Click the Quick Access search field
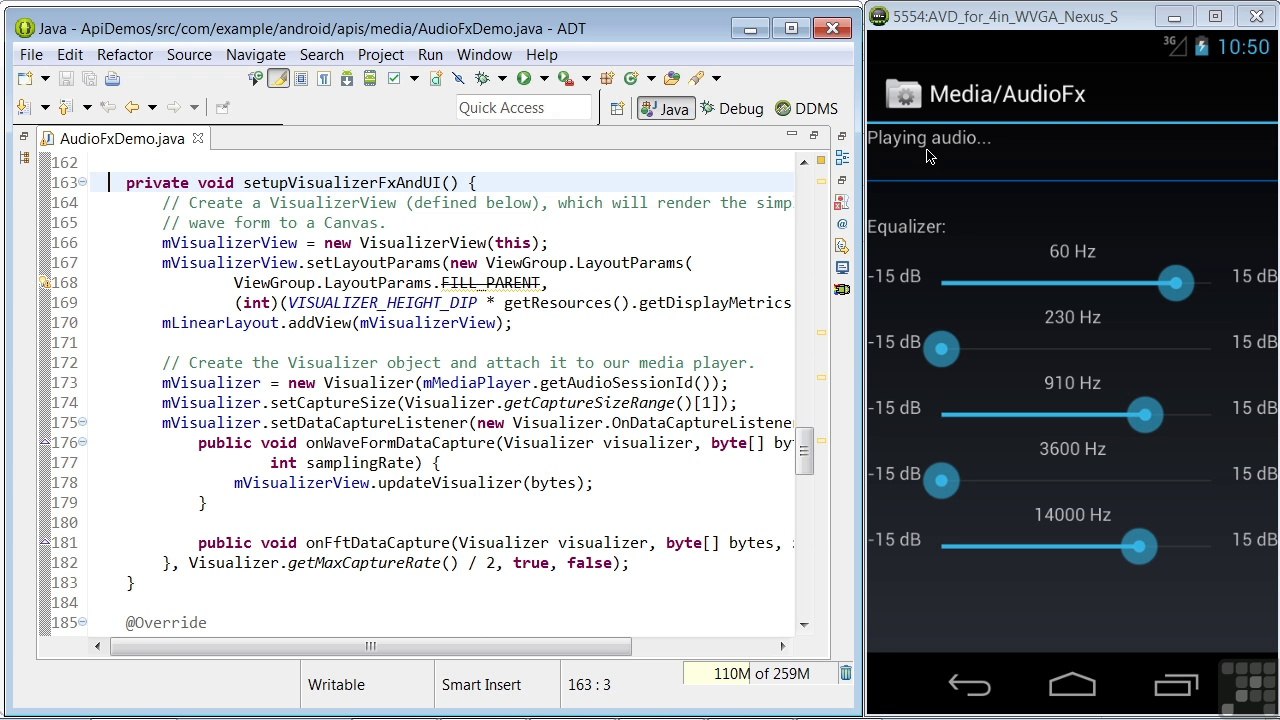This screenshot has height=720, width=1280. [x=524, y=108]
